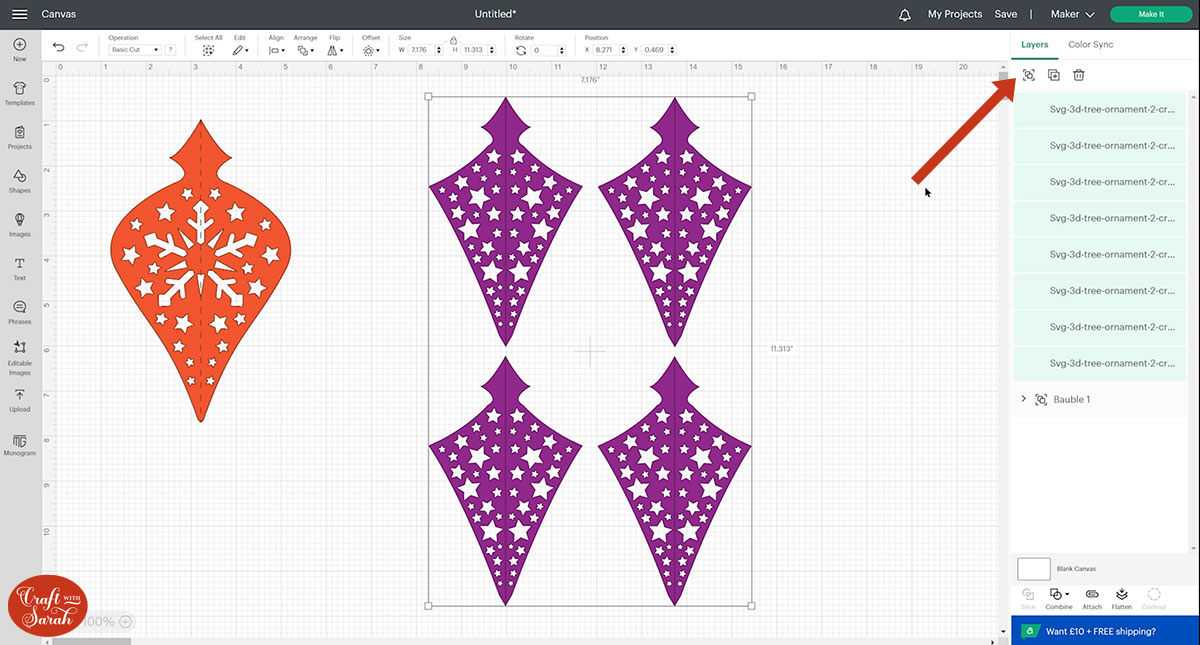The image size is (1200, 645).
Task: Open notifications bell icon
Action: point(905,14)
